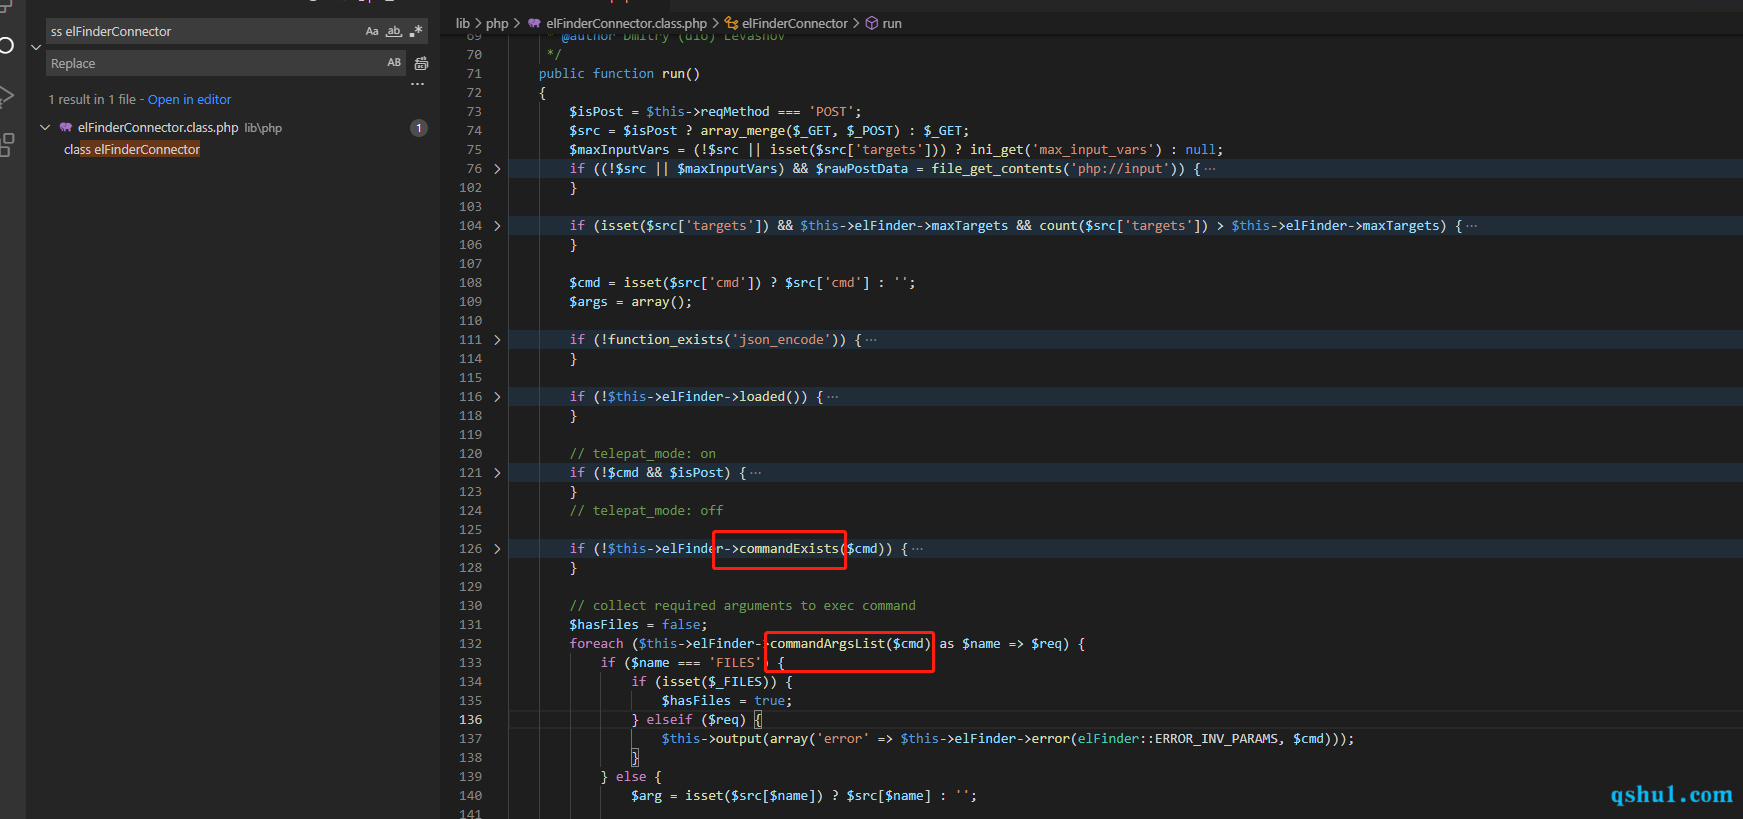Click '$args = array();' statement
1743x819 pixels.
(630, 302)
